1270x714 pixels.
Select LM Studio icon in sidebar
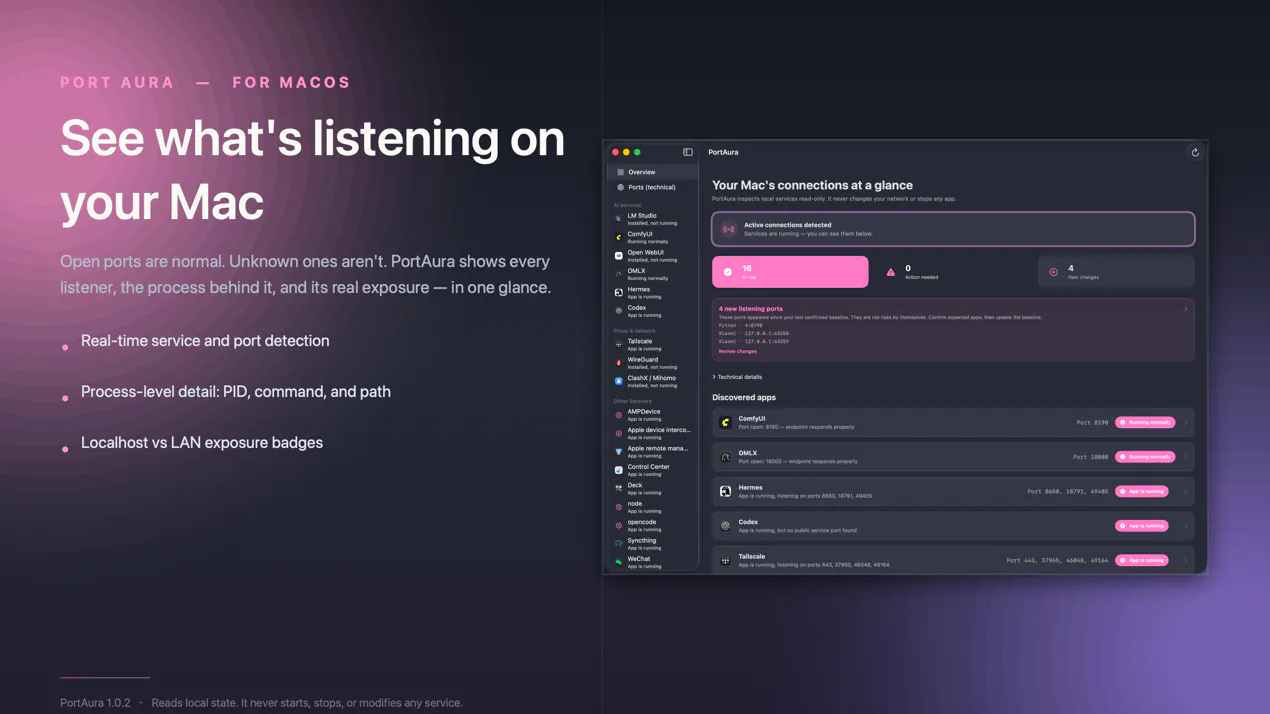click(619, 219)
